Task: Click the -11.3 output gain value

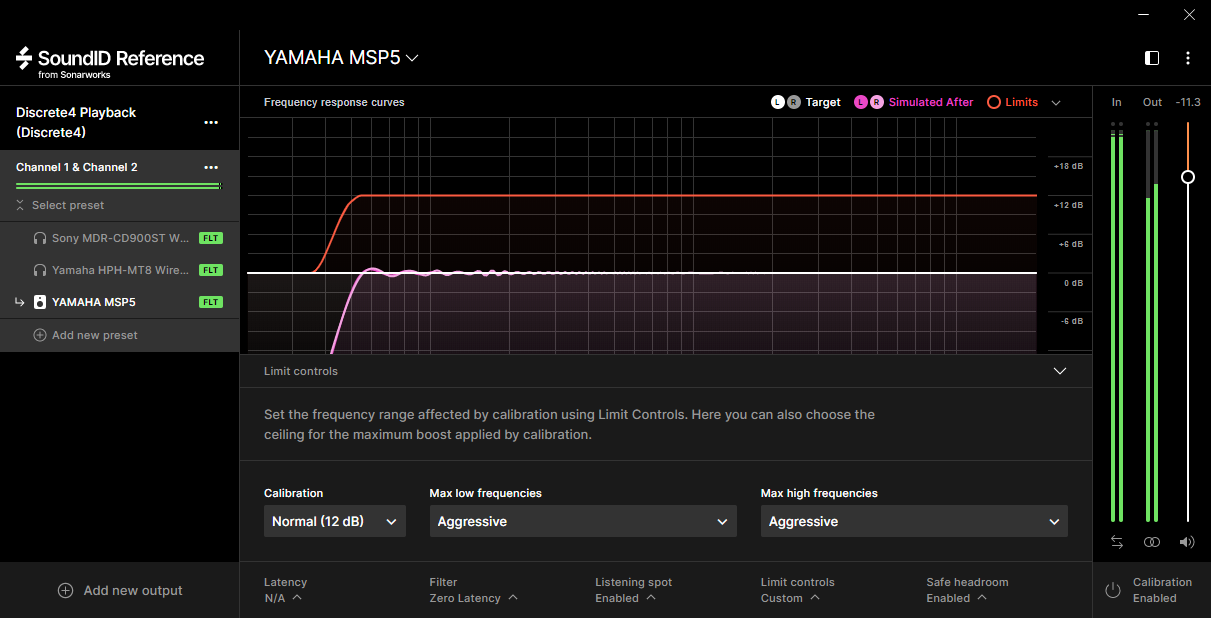Action: (x=1188, y=102)
